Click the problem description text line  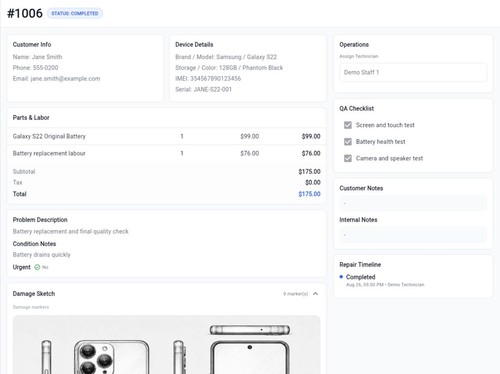(x=70, y=231)
